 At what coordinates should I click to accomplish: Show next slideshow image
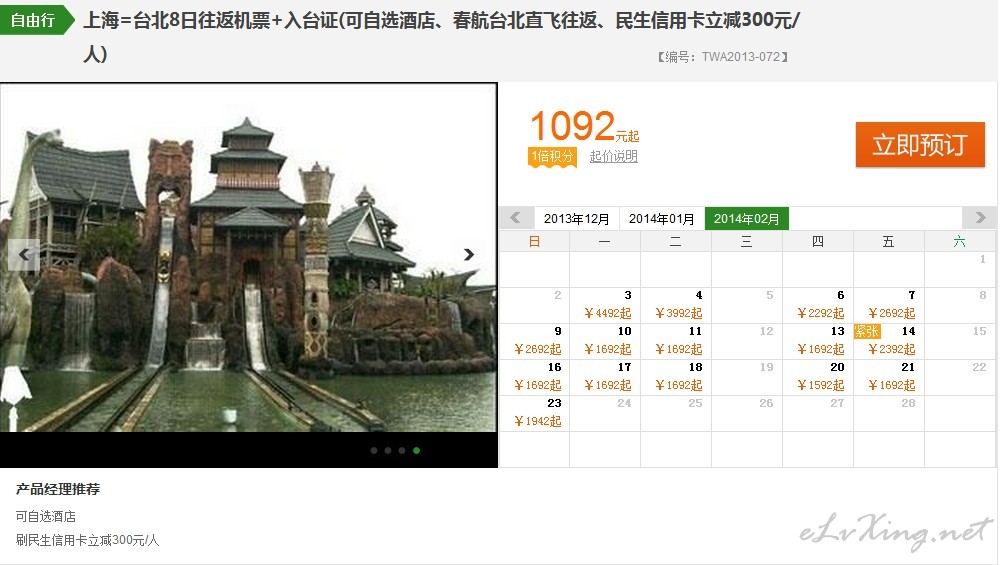tap(469, 254)
